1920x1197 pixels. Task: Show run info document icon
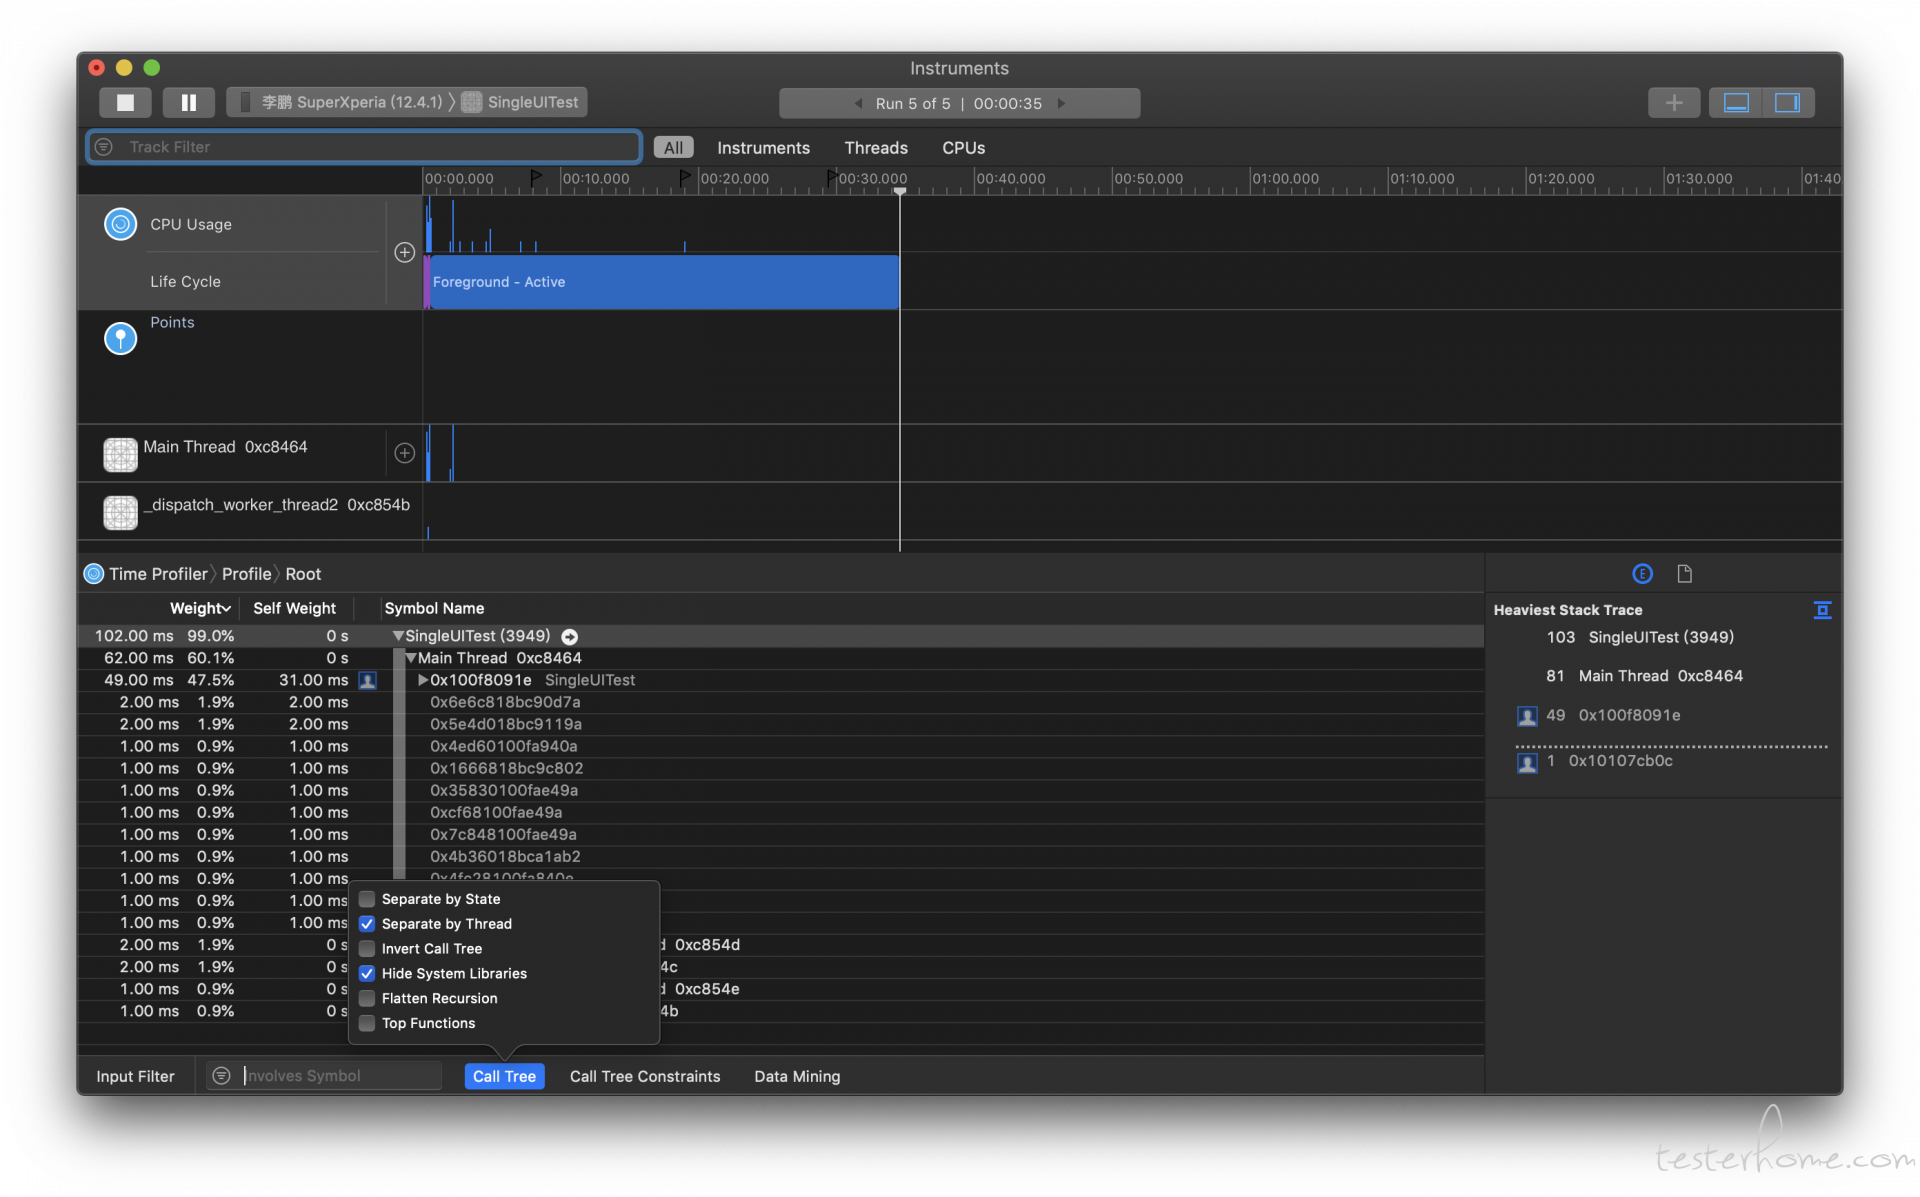click(x=1685, y=574)
